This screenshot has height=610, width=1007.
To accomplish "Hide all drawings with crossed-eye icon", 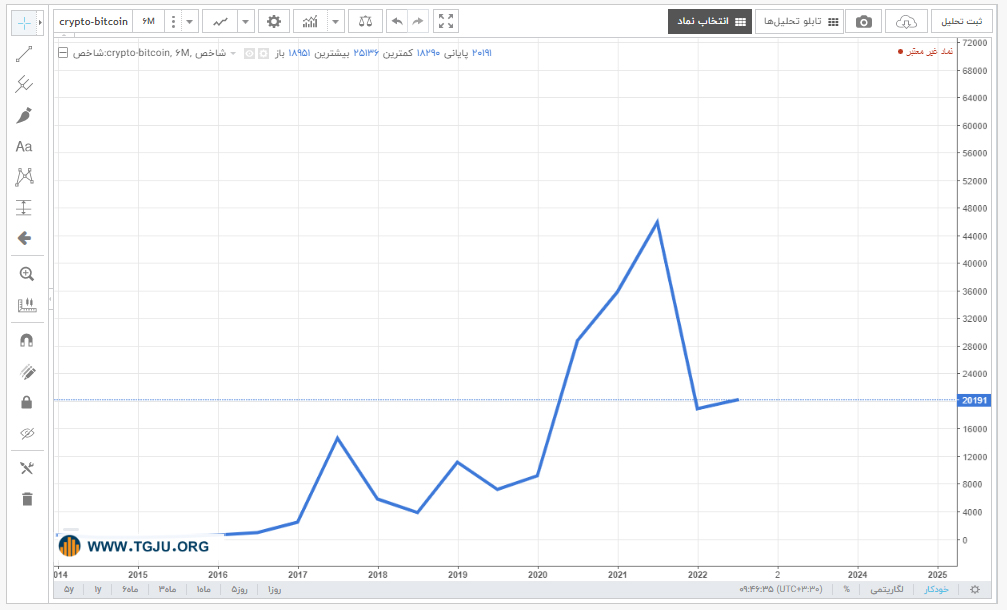I will (26, 433).
